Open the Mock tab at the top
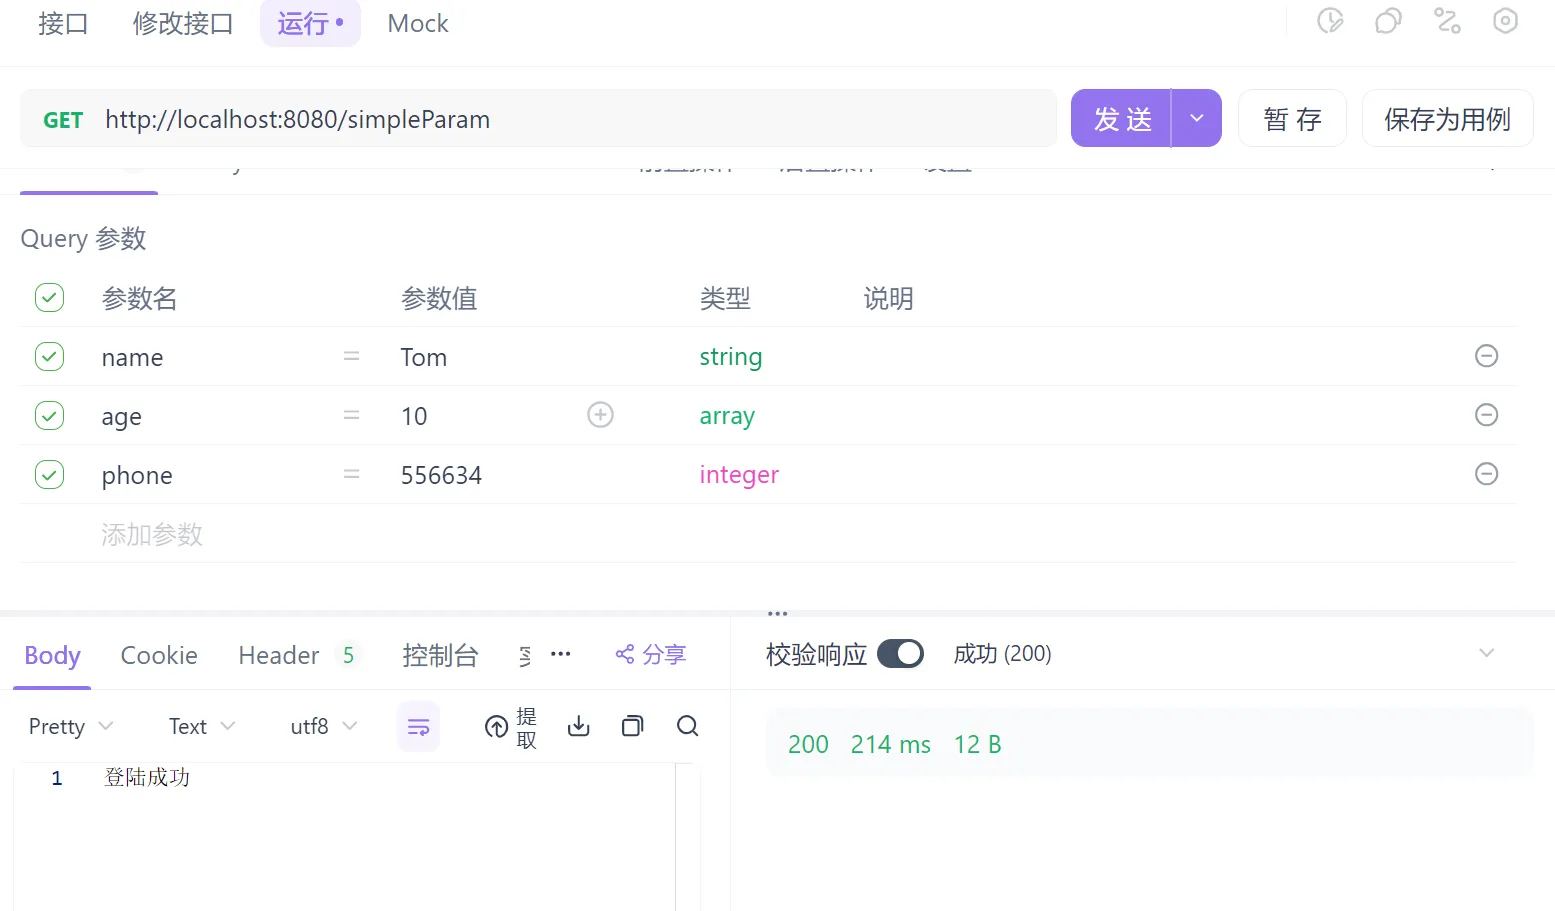Screen dimensions: 1555x911 (x=417, y=23)
